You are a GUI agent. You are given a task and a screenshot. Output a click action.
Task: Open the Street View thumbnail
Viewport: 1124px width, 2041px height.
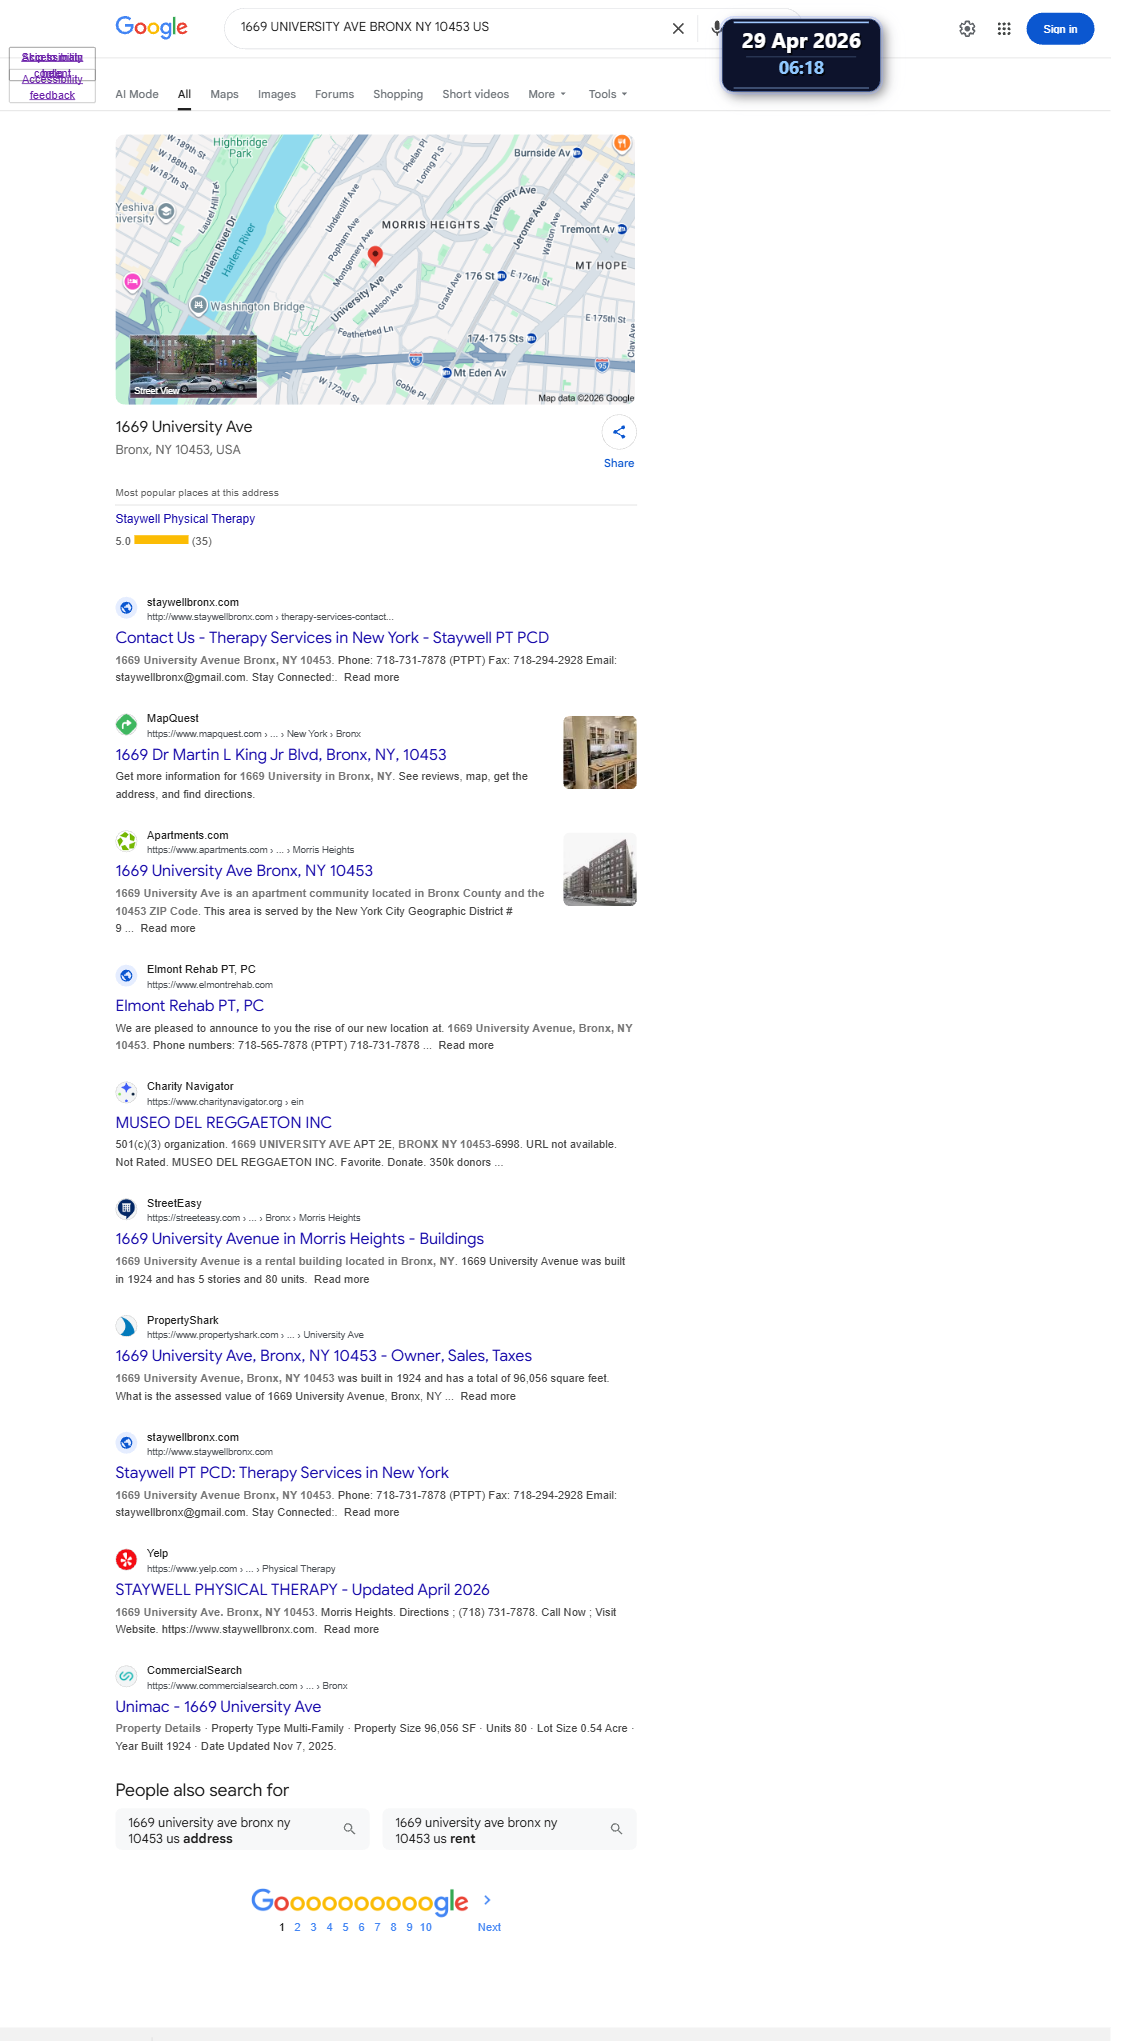[193, 367]
